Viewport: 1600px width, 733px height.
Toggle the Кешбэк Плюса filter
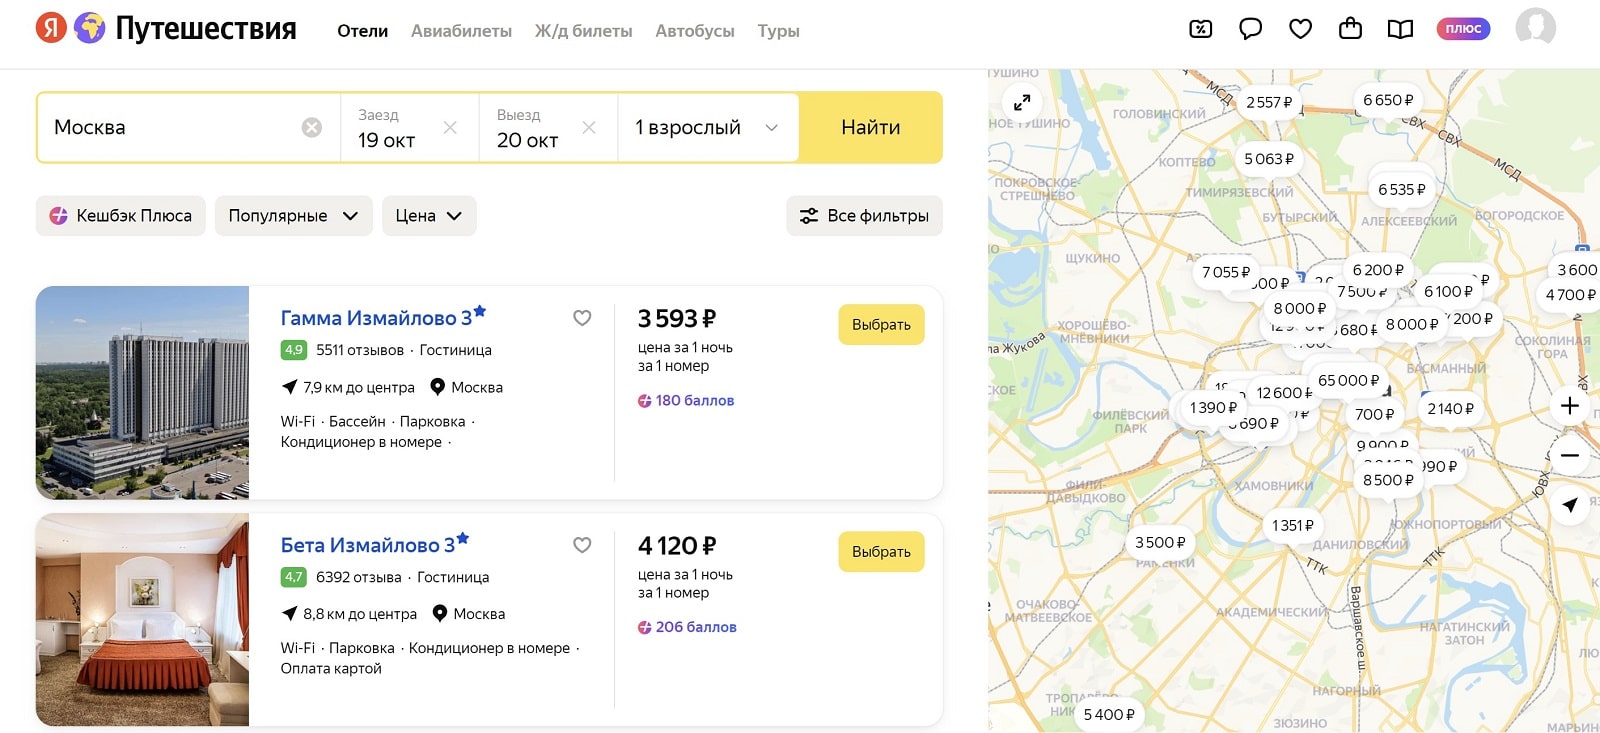tap(121, 216)
